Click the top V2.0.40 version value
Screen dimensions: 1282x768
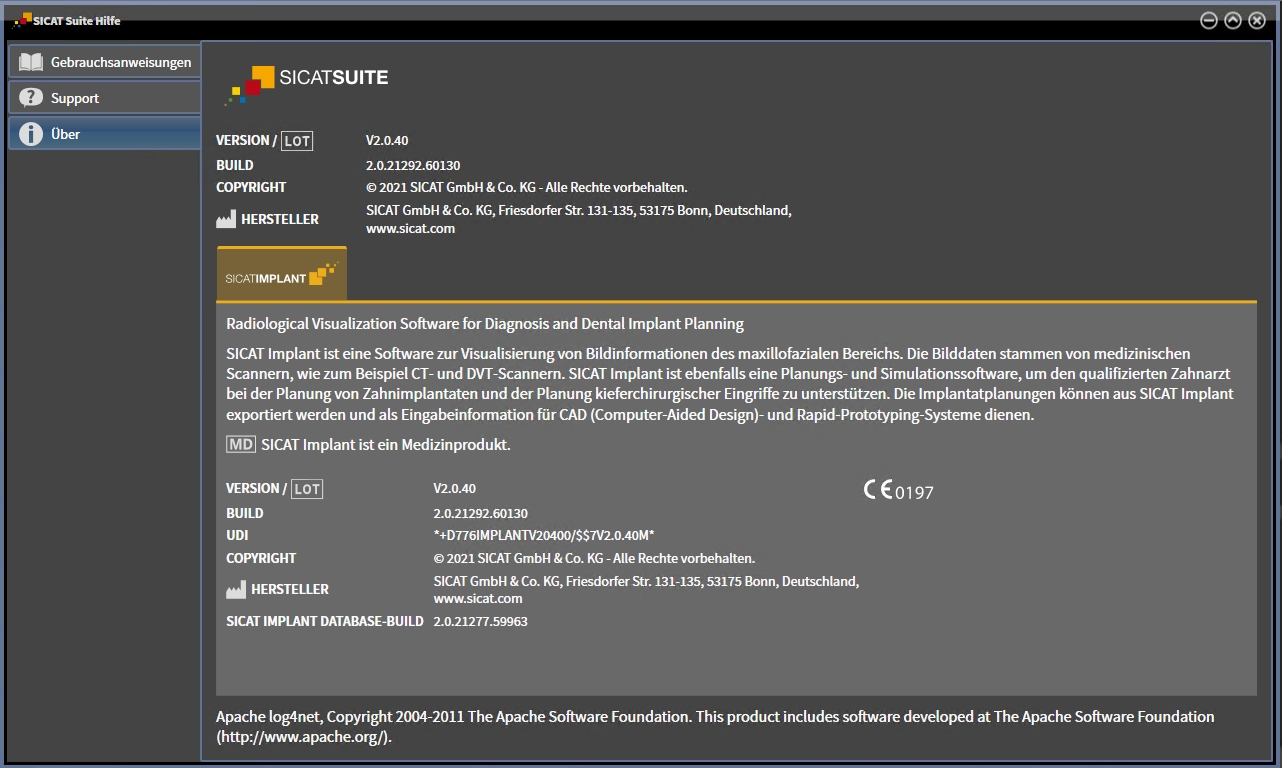[x=387, y=140]
